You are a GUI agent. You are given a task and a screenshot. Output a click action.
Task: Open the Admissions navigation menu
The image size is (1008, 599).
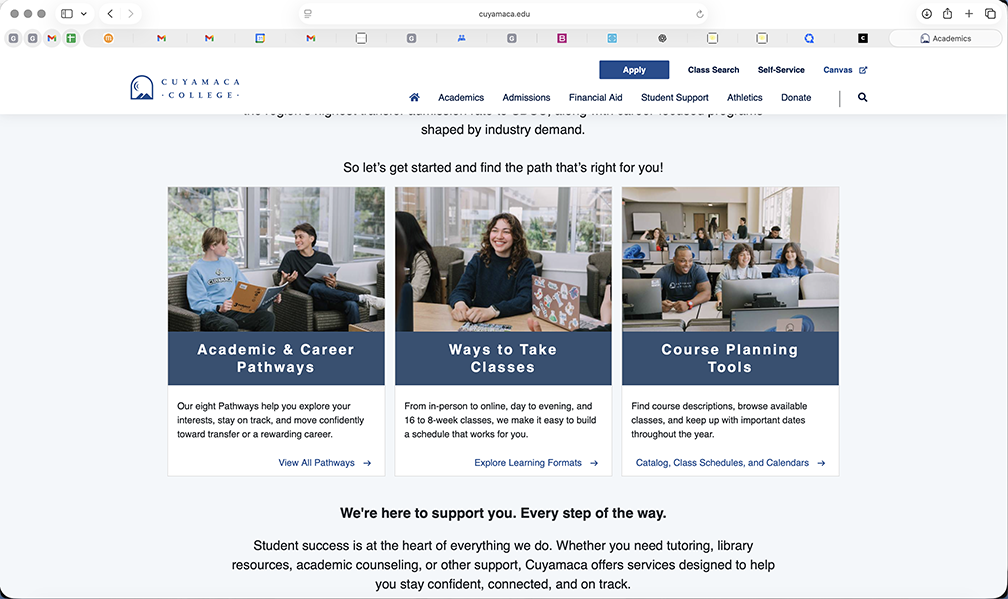click(x=526, y=98)
